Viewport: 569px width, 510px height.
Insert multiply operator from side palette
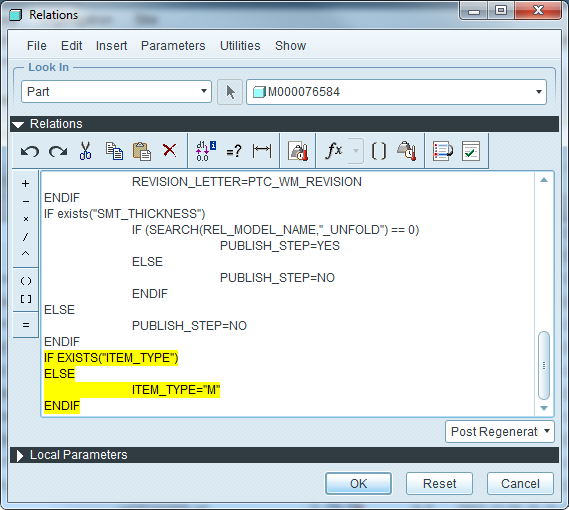pos(25,219)
